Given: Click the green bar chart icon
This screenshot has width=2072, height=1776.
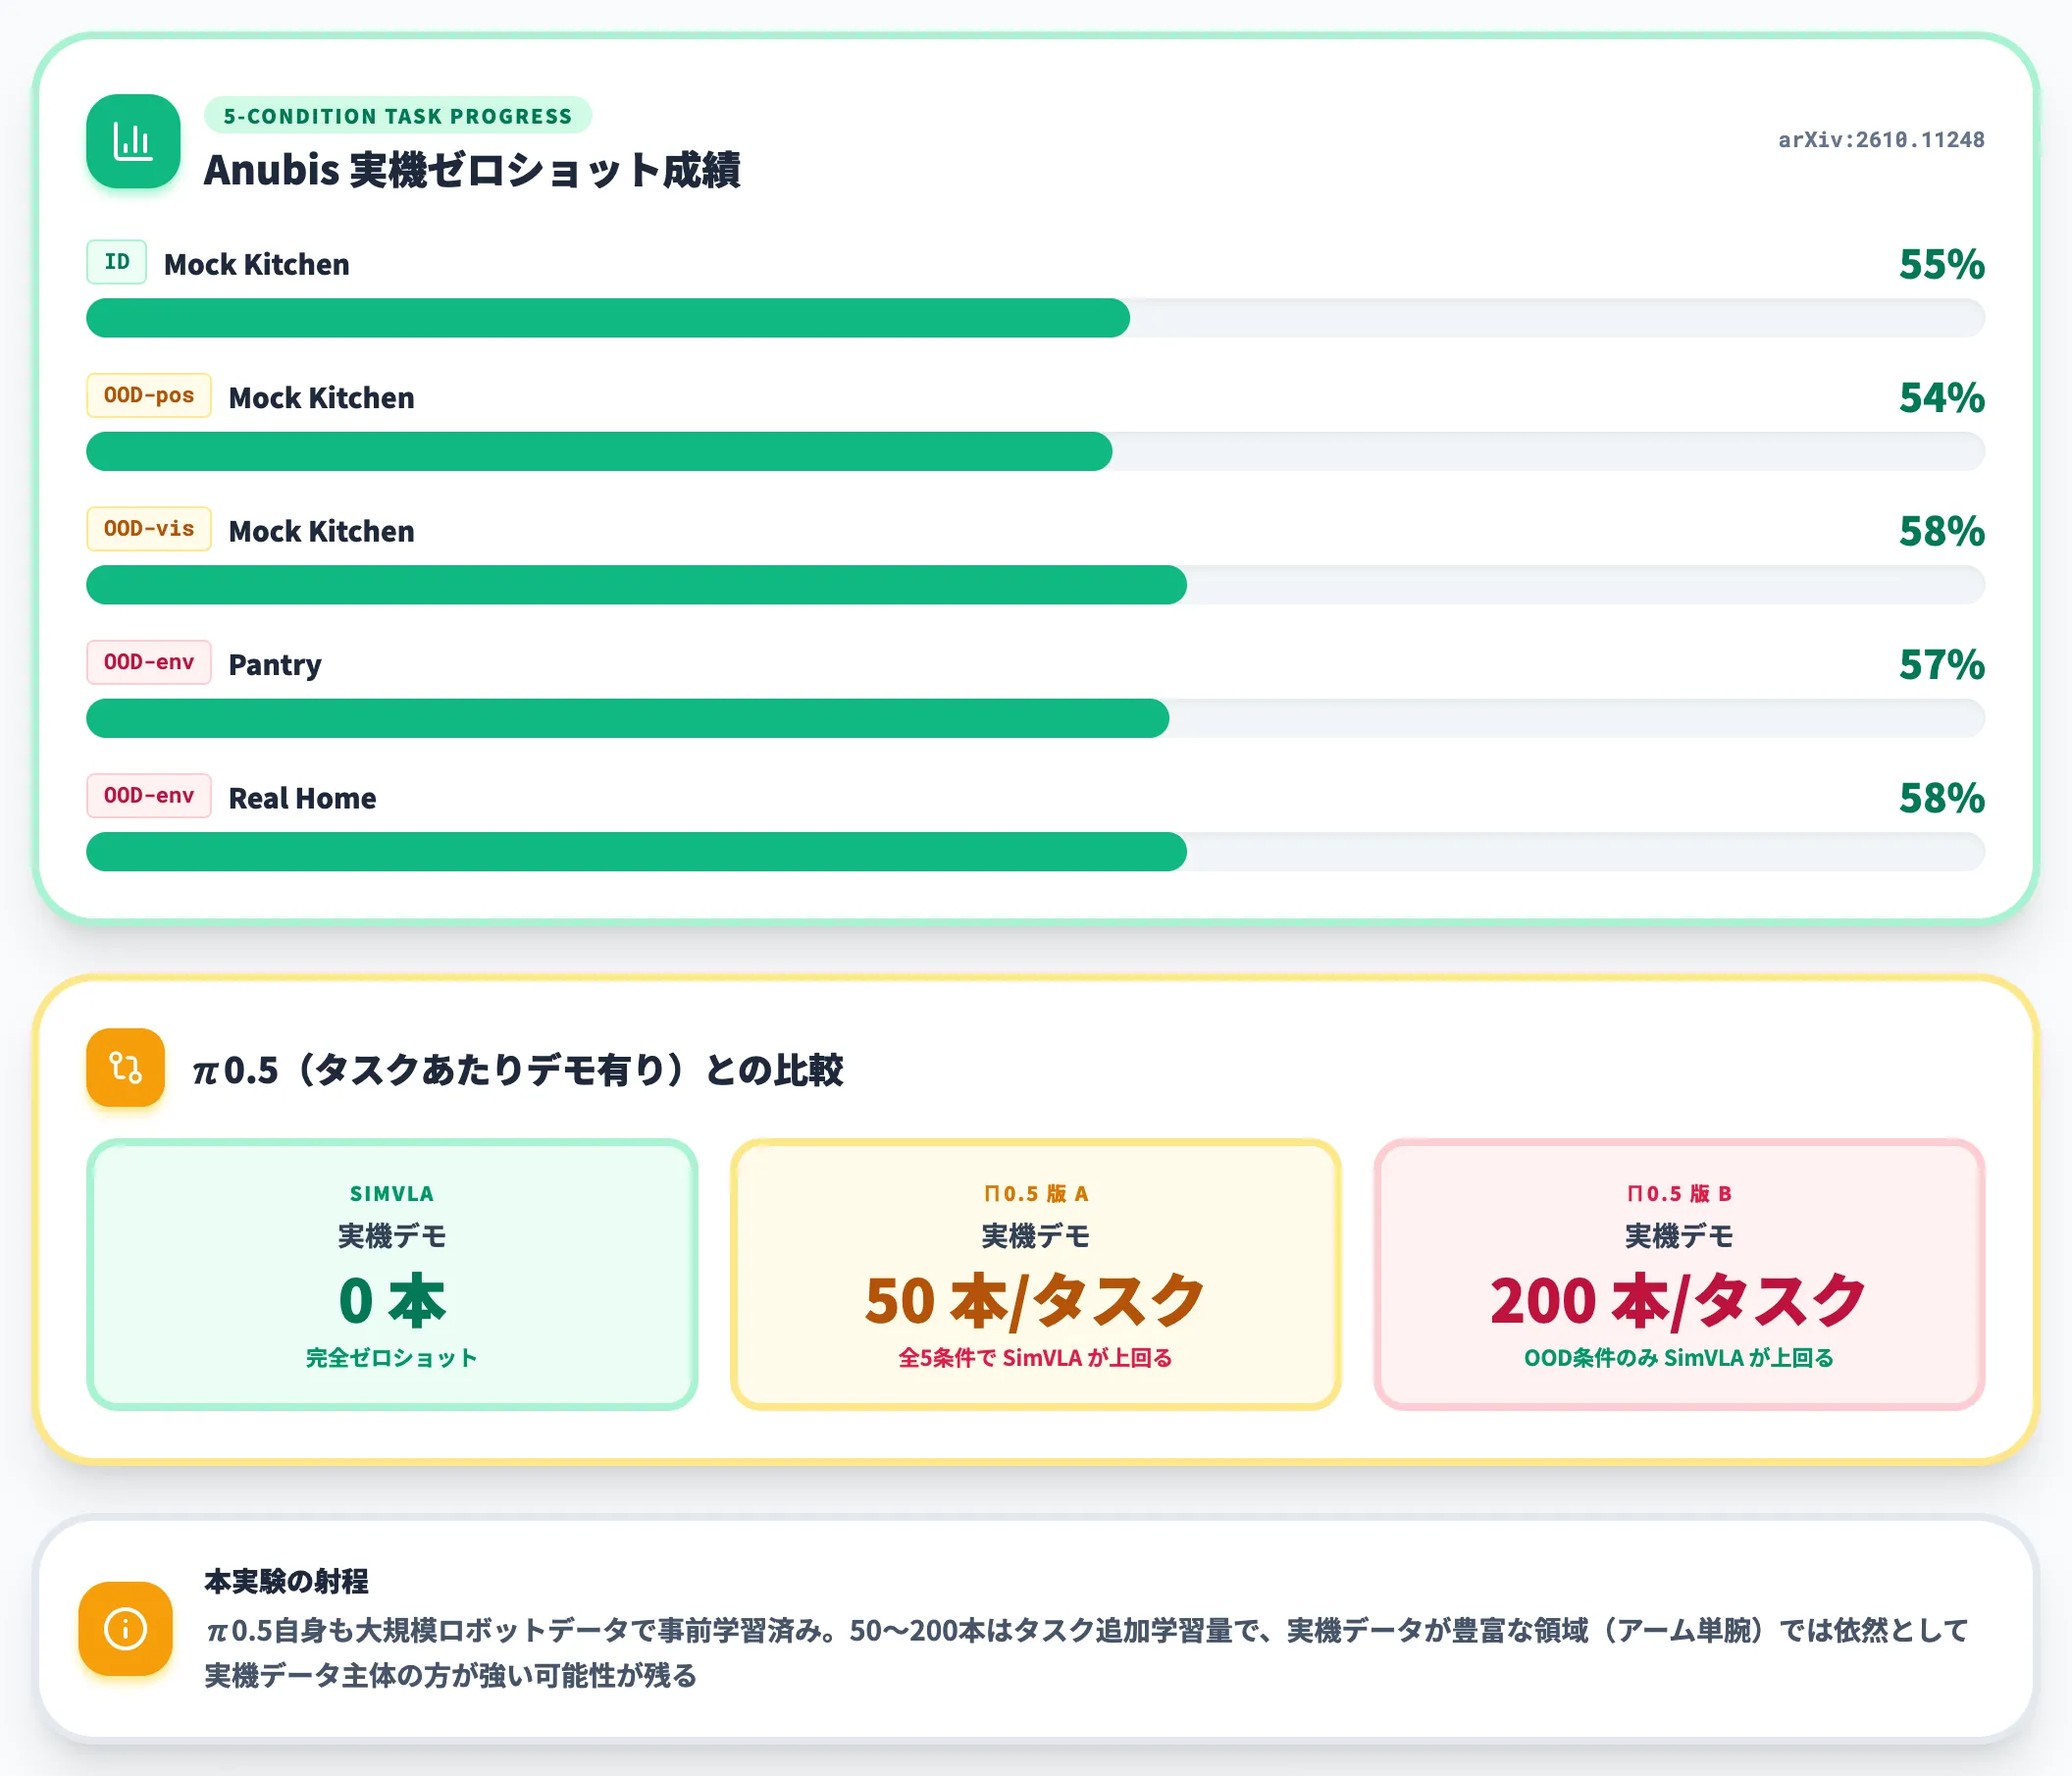Looking at the screenshot, I should click(133, 141).
